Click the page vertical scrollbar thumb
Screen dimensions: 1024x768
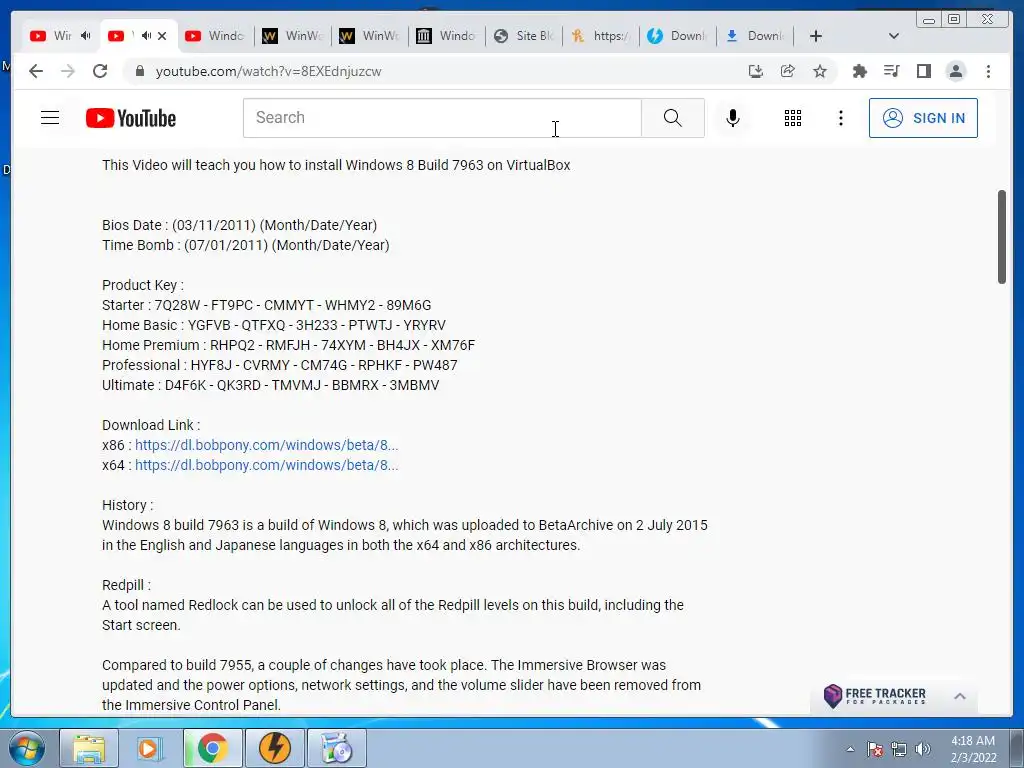1001,237
